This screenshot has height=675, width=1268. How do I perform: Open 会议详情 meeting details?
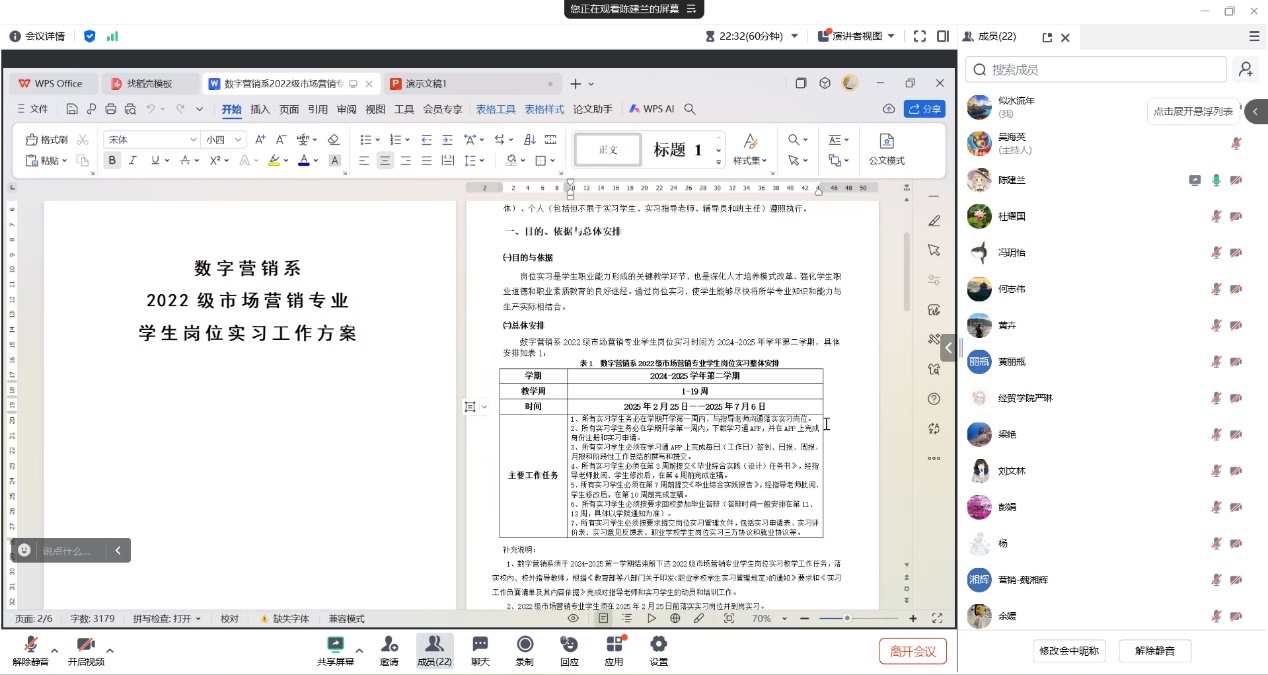[x=37, y=36]
